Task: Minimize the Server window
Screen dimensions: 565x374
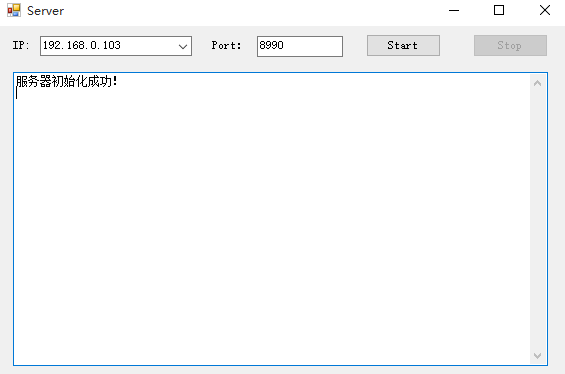Action: (454, 10)
